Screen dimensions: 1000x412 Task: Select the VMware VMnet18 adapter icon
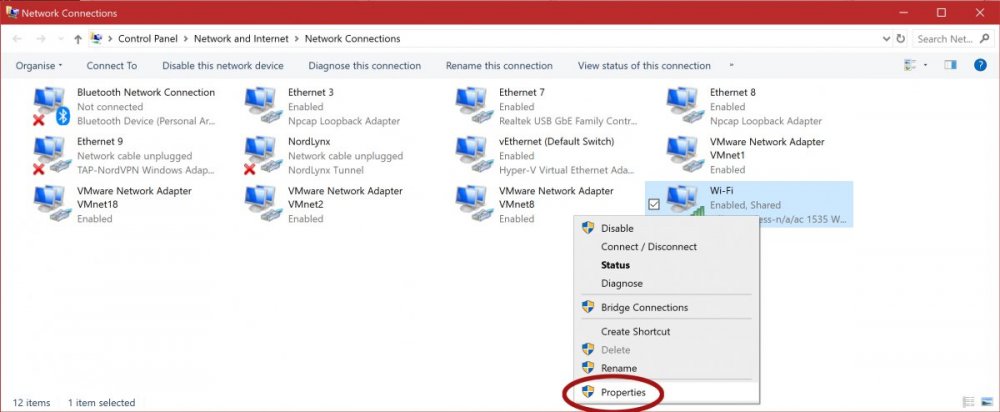[50, 204]
